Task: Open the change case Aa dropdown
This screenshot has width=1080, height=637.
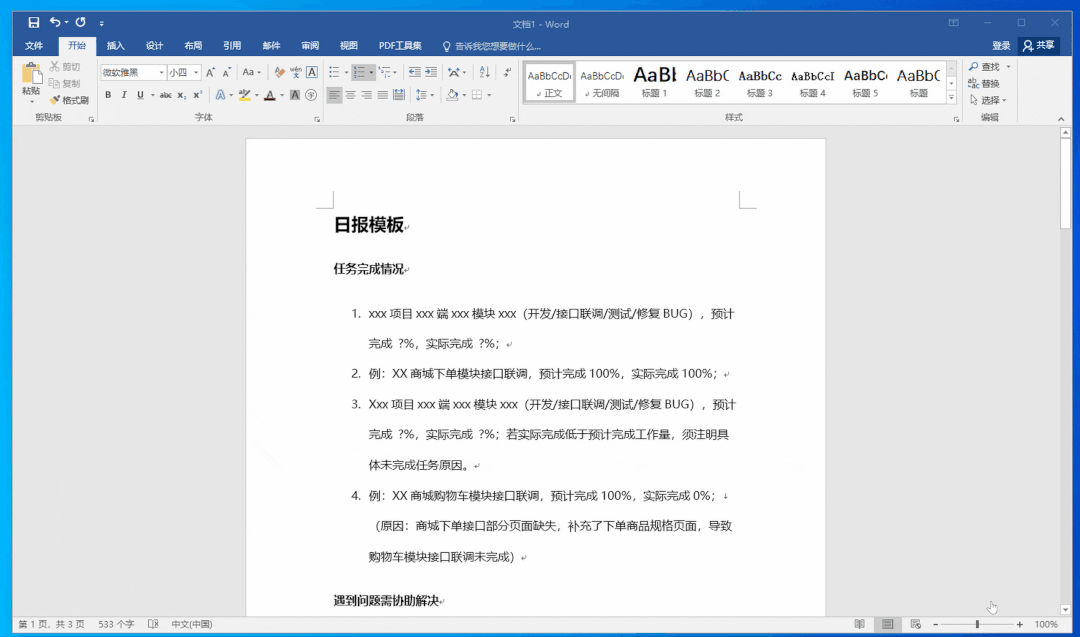Action: point(251,72)
